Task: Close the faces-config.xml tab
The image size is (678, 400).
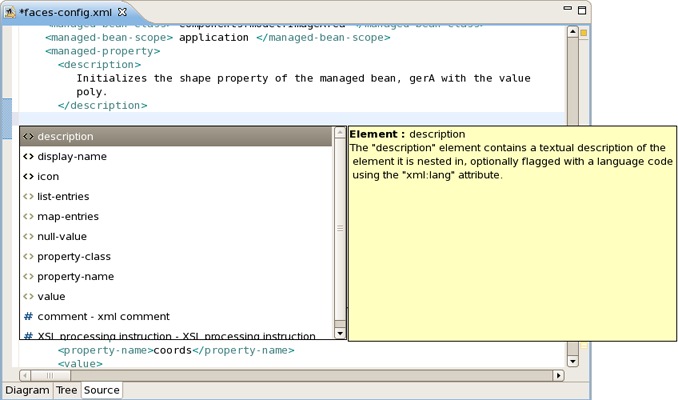Action: point(122,12)
